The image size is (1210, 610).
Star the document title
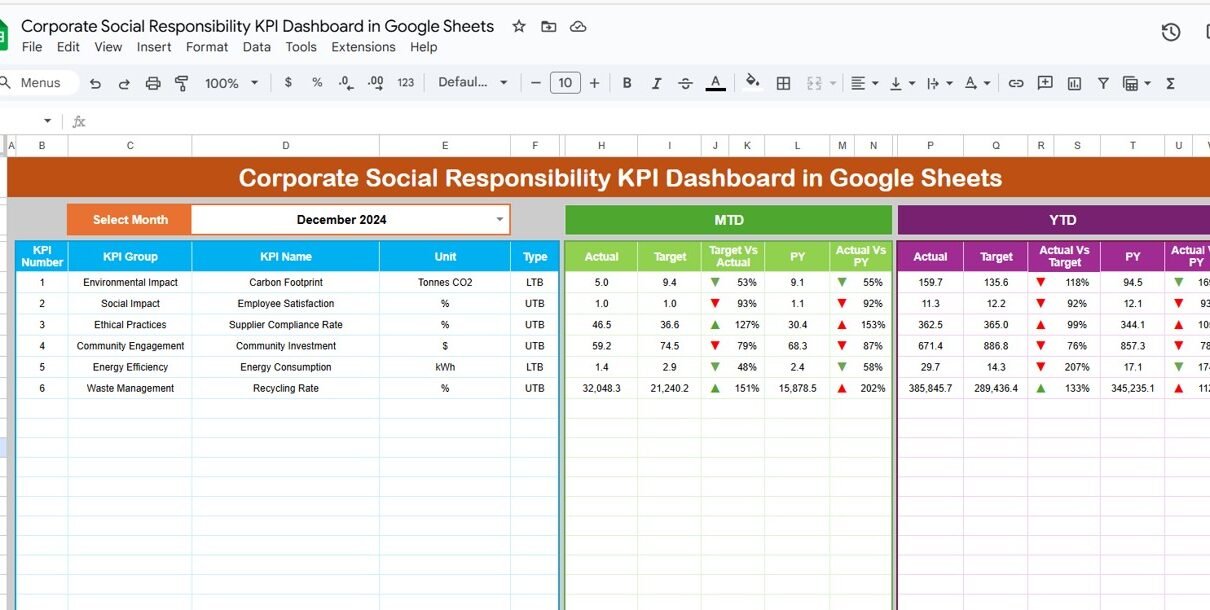coord(518,26)
